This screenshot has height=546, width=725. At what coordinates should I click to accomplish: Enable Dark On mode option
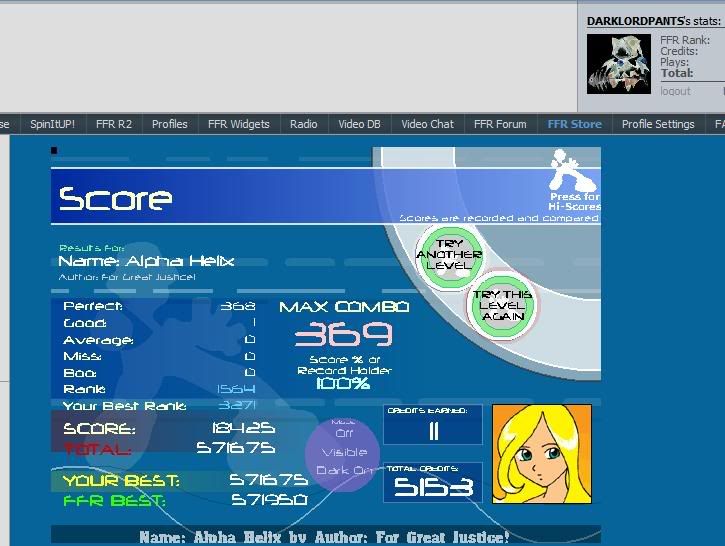pyautogui.click(x=343, y=470)
